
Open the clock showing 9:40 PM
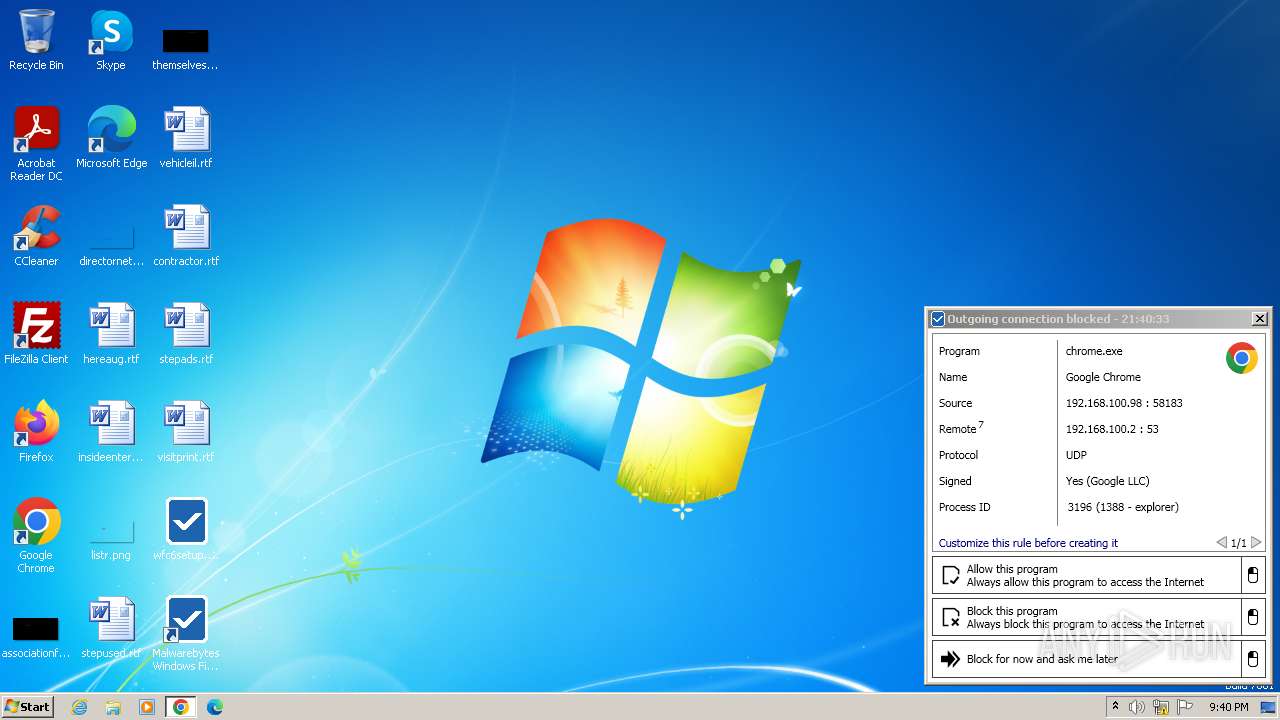pyautogui.click(x=1228, y=707)
